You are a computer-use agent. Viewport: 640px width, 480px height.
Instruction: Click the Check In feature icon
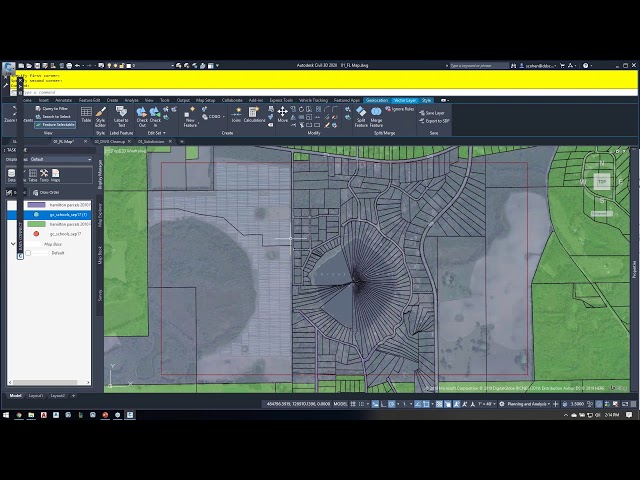click(x=155, y=117)
